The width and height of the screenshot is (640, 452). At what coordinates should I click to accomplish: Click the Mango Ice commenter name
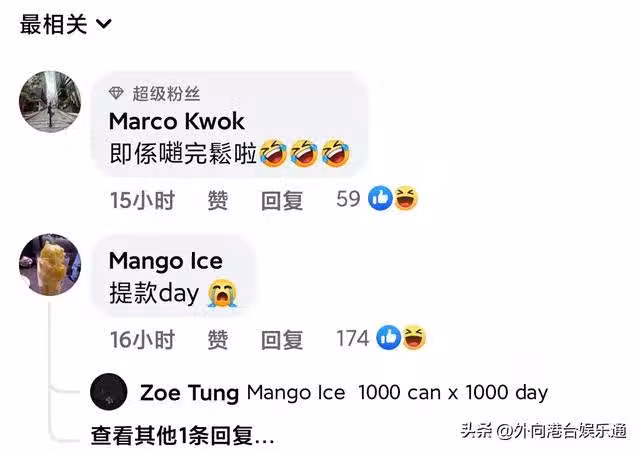click(x=166, y=261)
